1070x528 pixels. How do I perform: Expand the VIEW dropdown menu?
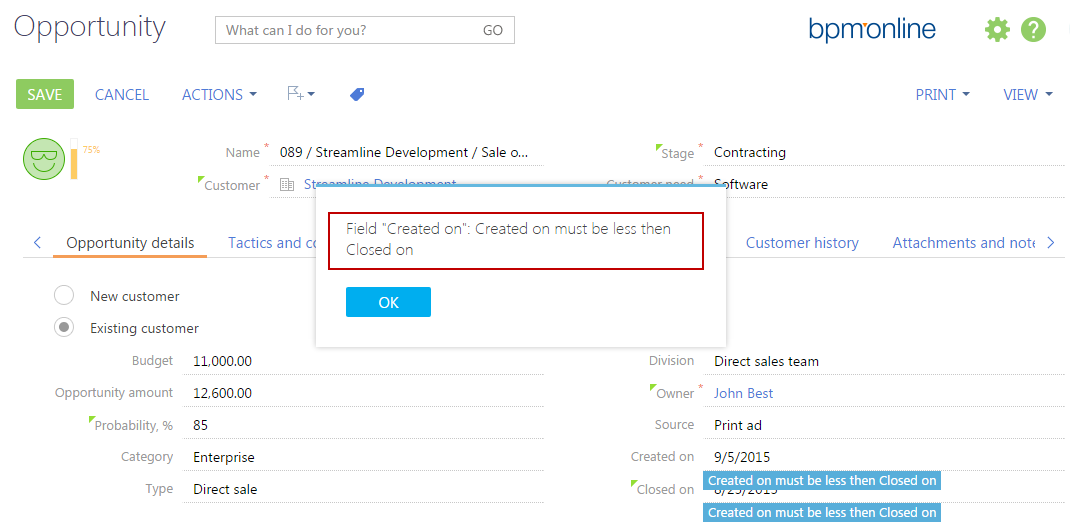point(1027,94)
